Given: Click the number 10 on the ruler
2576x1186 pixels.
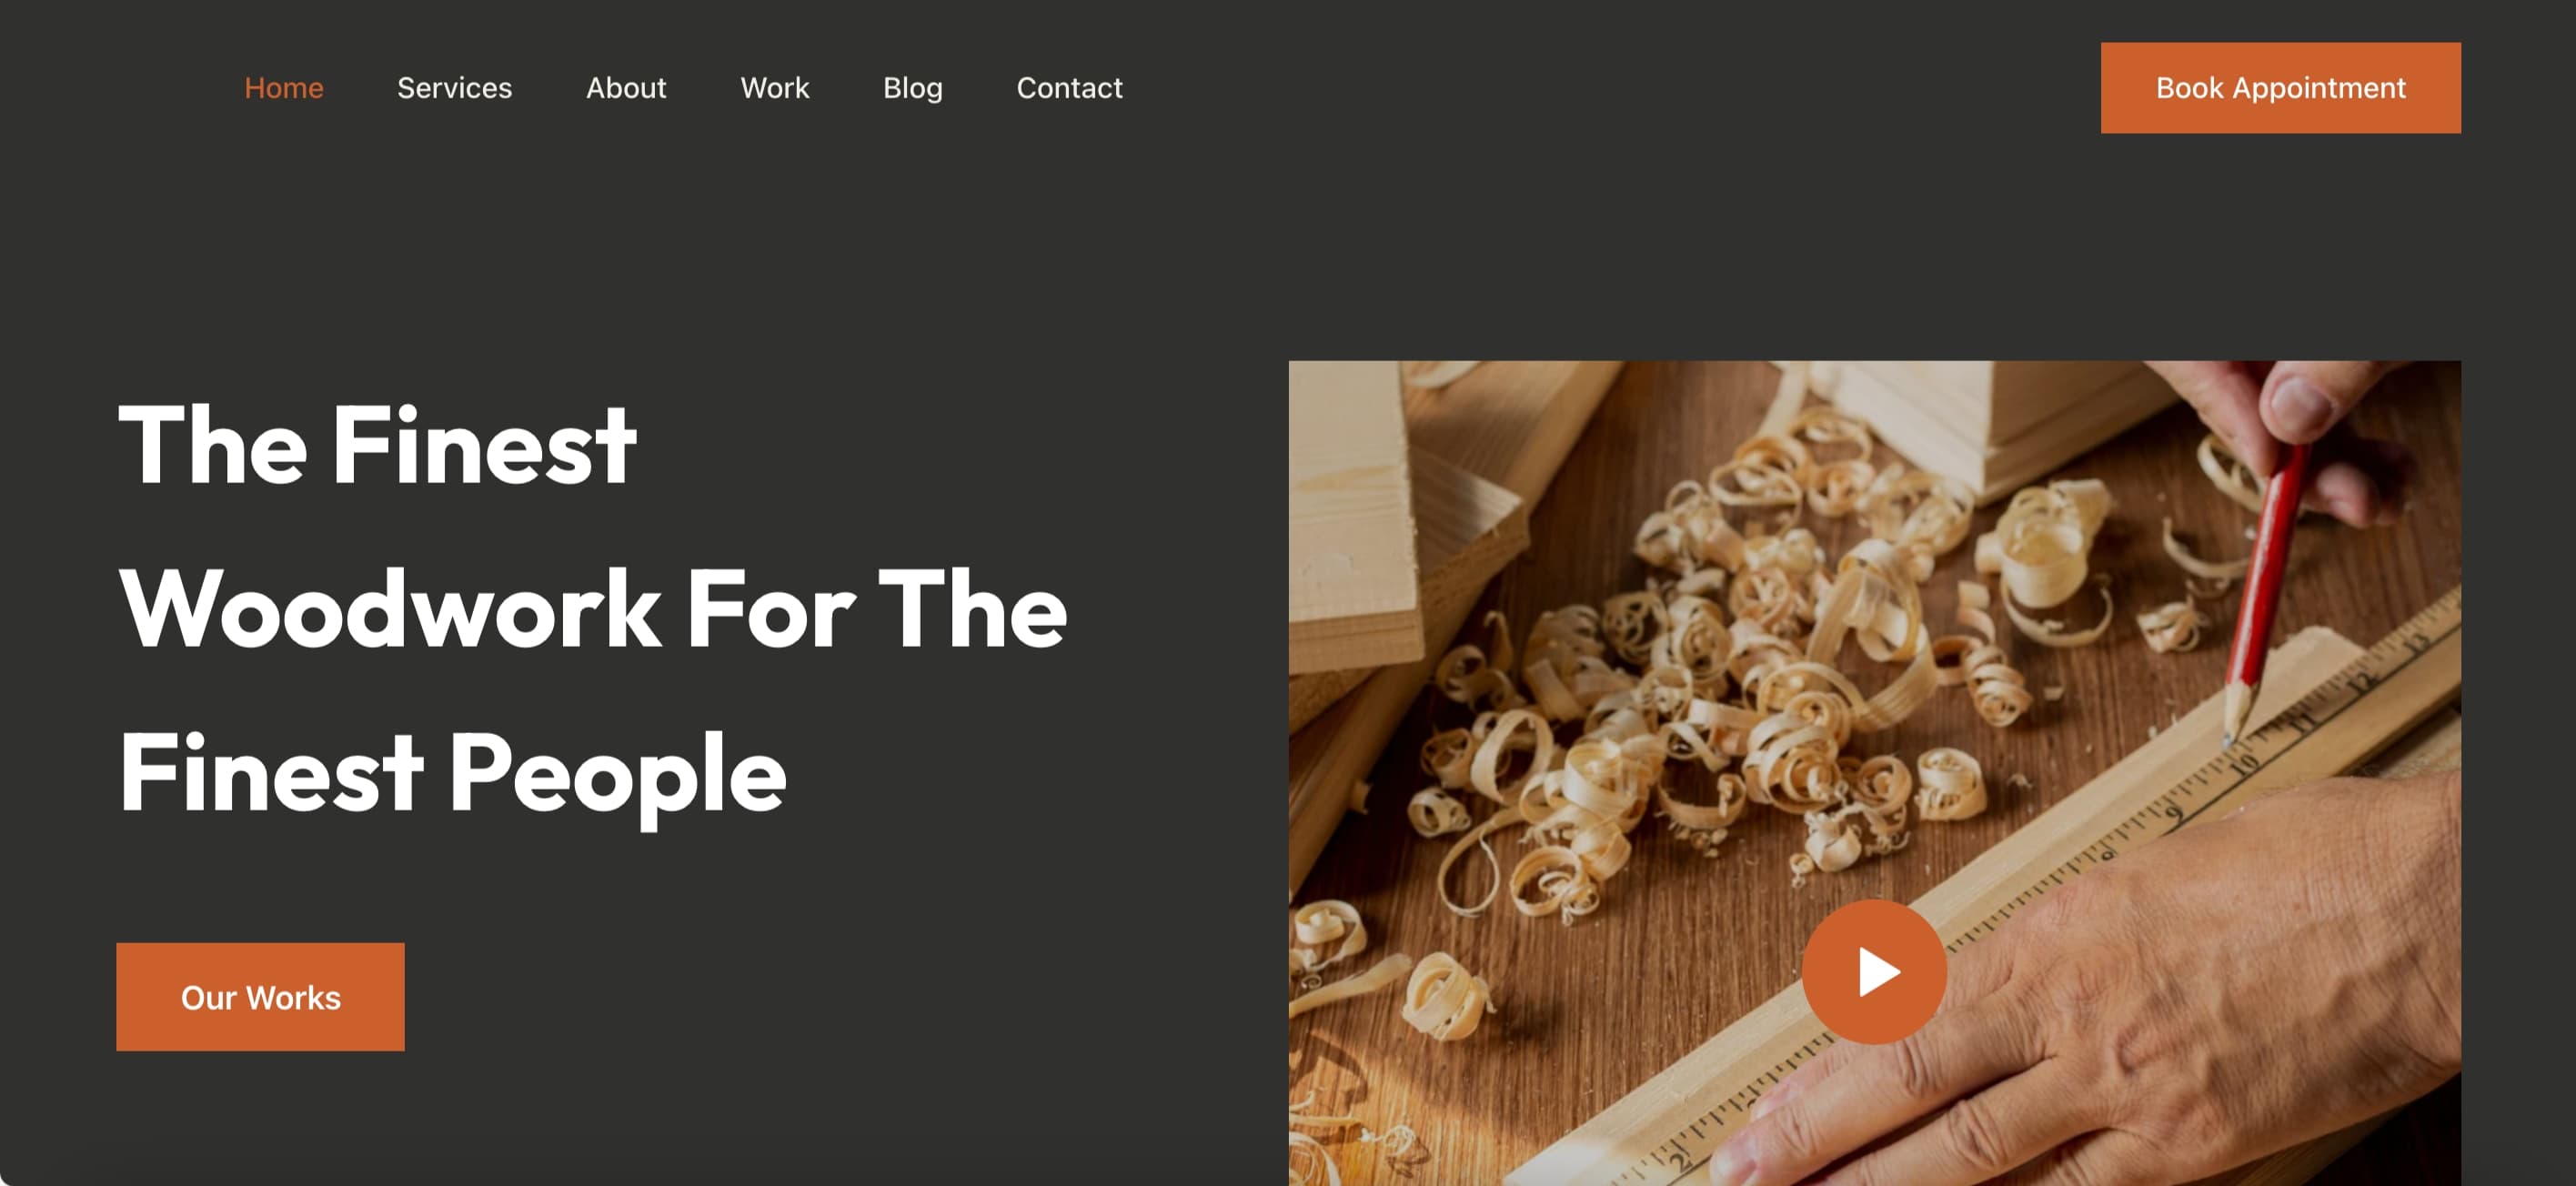Looking at the screenshot, I should click(2243, 765).
